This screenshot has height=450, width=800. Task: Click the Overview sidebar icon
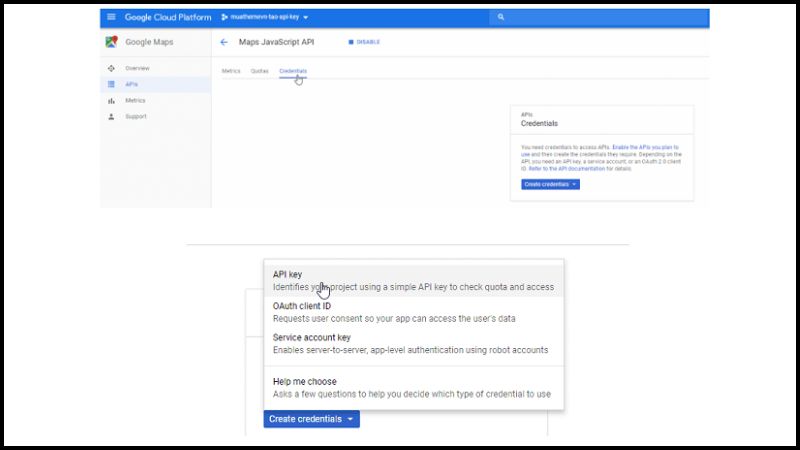(111, 68)
